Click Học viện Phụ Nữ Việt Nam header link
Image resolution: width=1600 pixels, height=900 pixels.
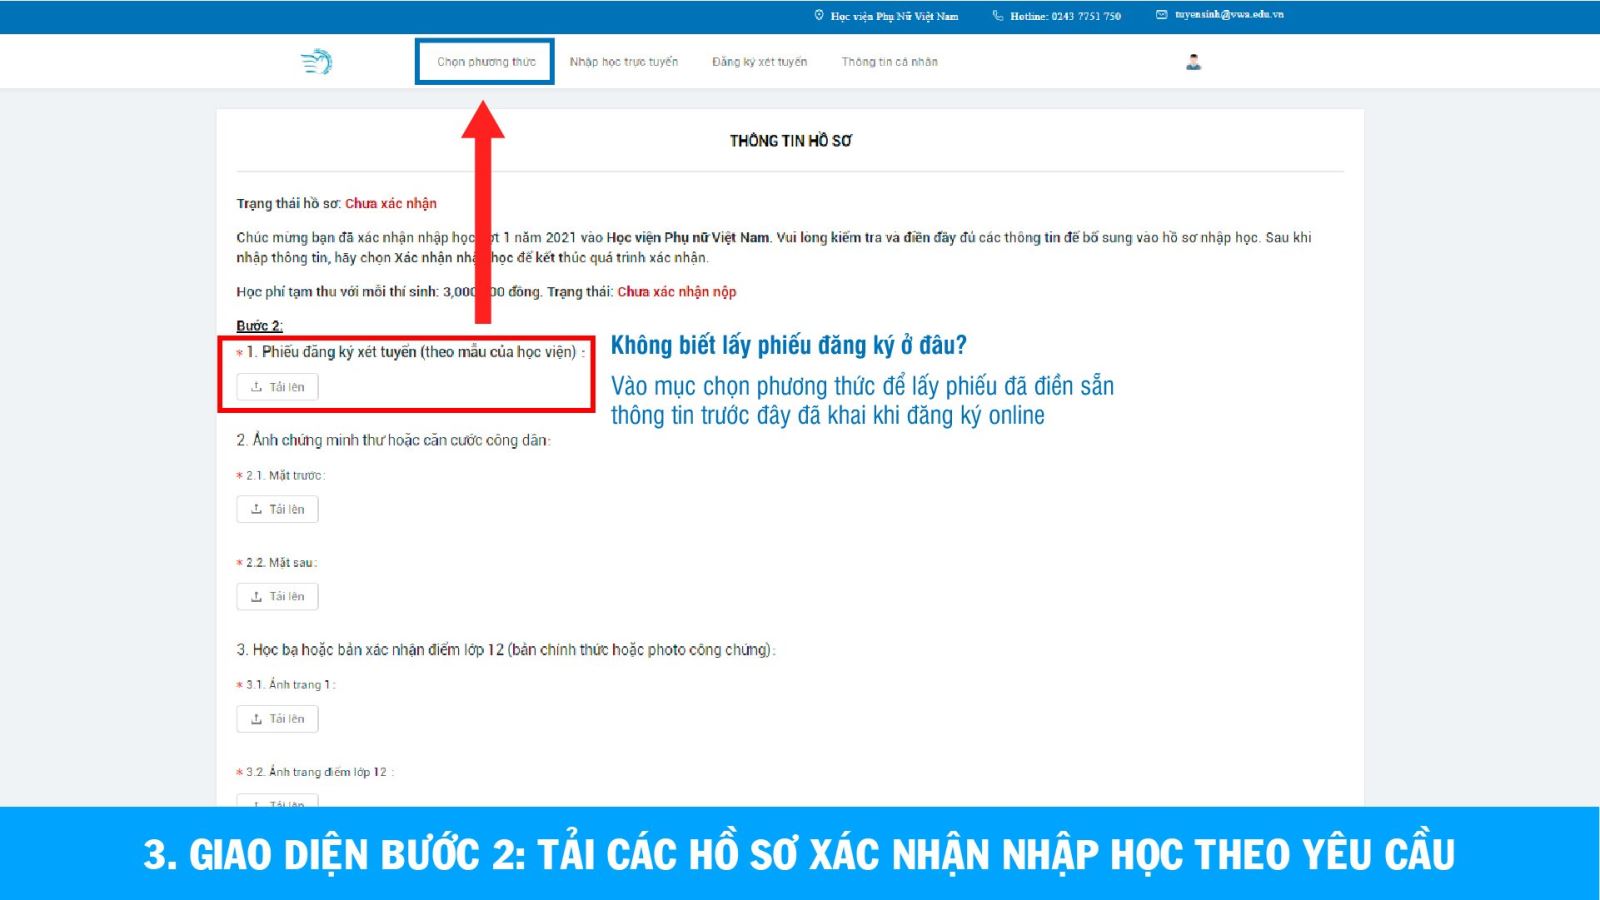pyautogui.click(x=894, y=16)
